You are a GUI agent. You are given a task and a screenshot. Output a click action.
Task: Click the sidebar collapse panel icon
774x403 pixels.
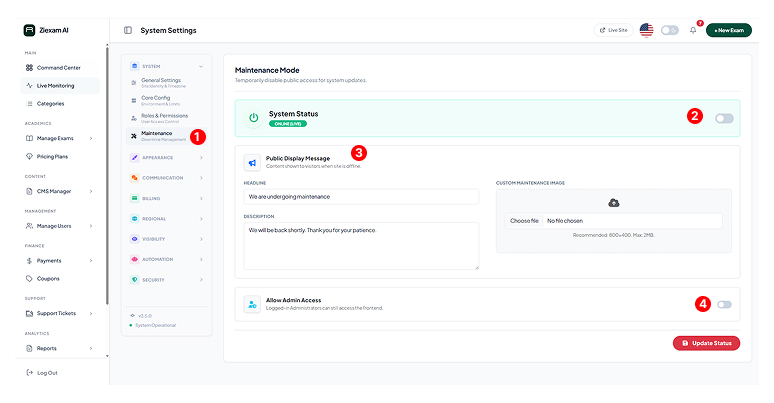click(128, 30)
